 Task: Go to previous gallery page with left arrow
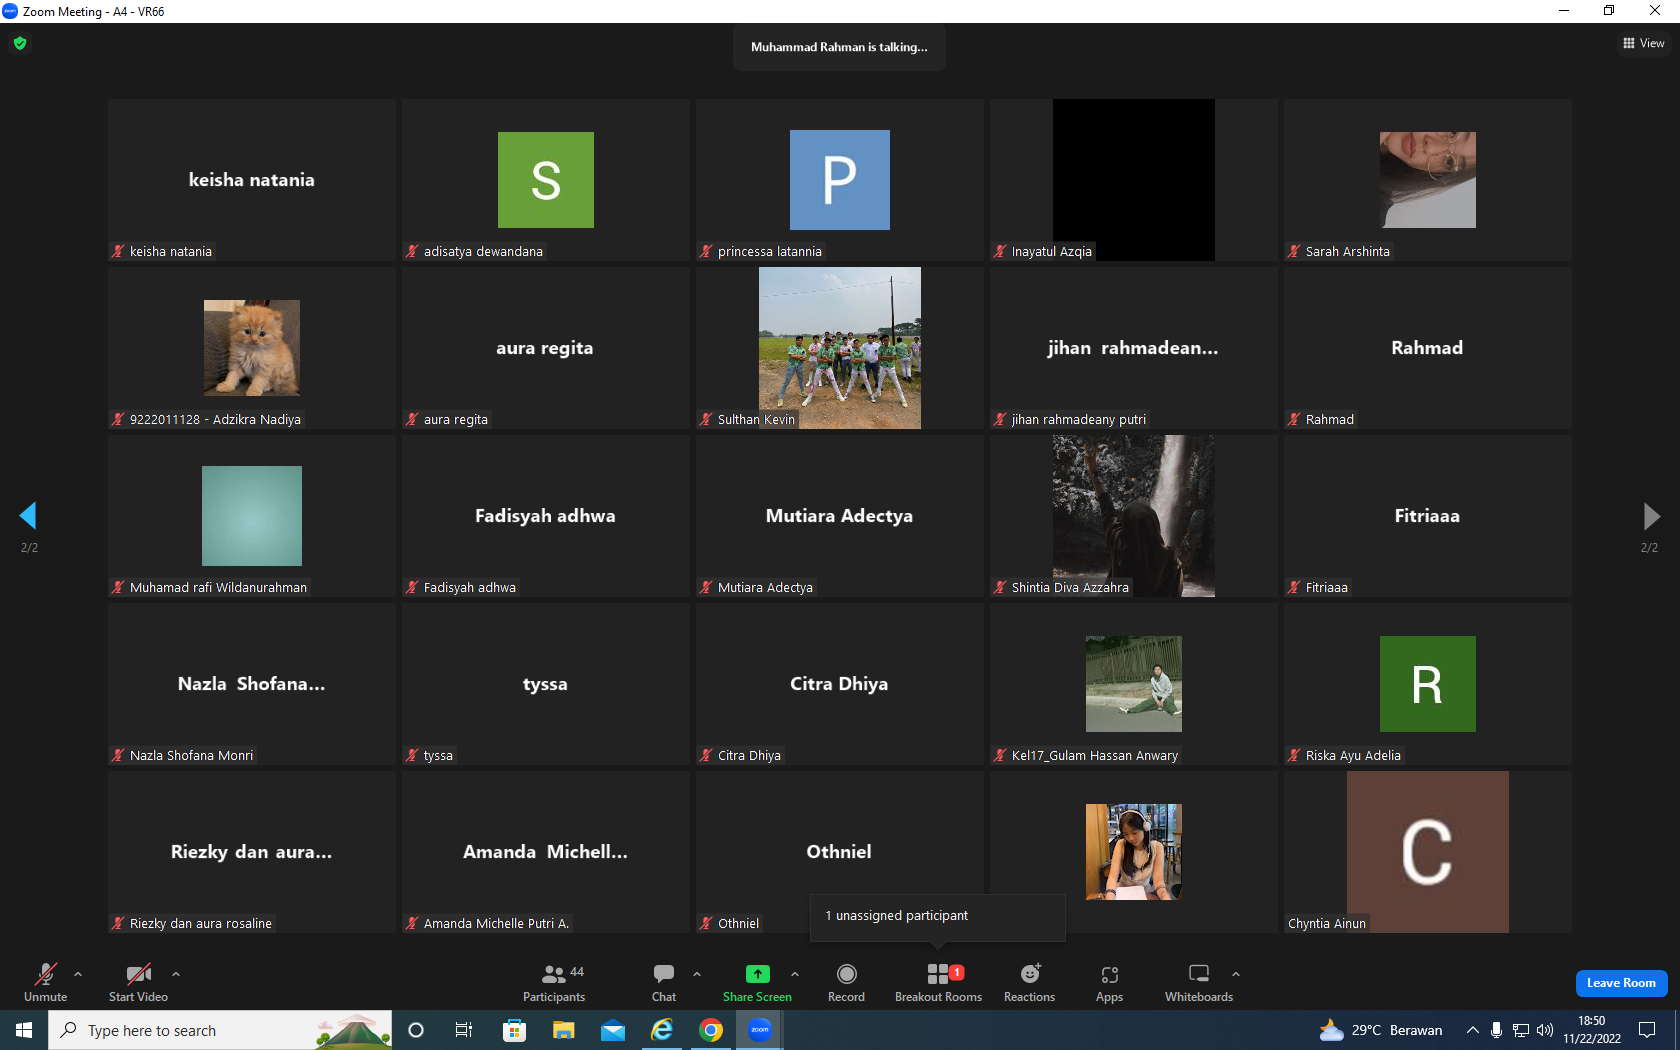pos(28,516)
